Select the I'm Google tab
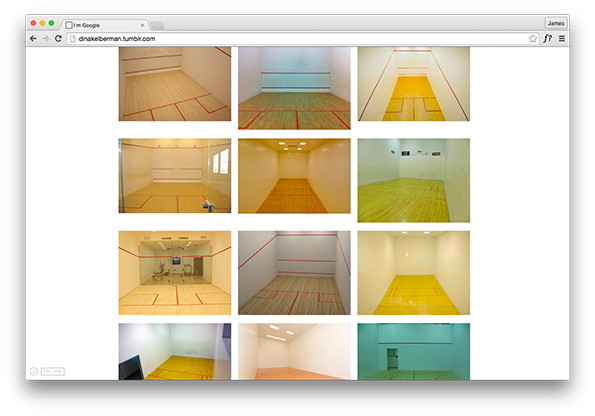The image size is (595, 416). coord(104,25)
